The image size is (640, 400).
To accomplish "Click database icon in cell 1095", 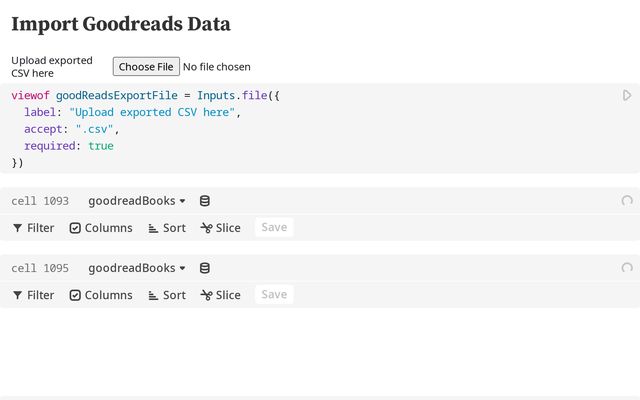I will click(x=205, y=268).
